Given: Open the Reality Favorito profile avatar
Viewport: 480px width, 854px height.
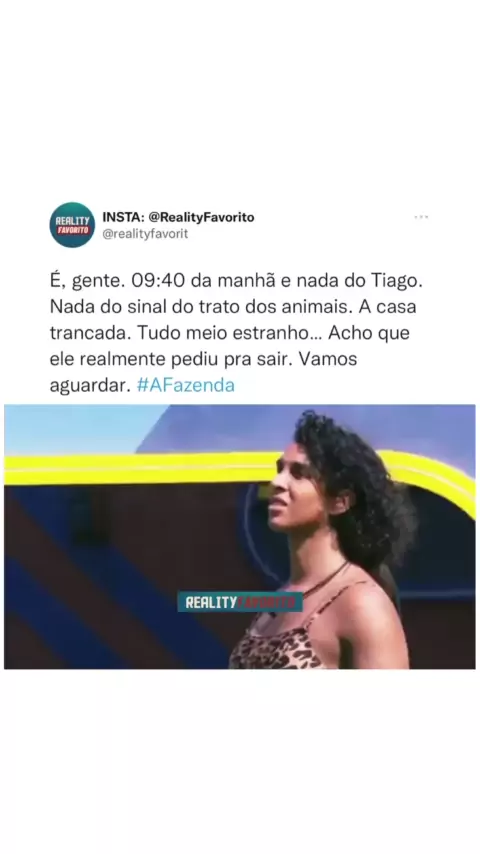Looking at the screenshot, I should pos(72,225).
